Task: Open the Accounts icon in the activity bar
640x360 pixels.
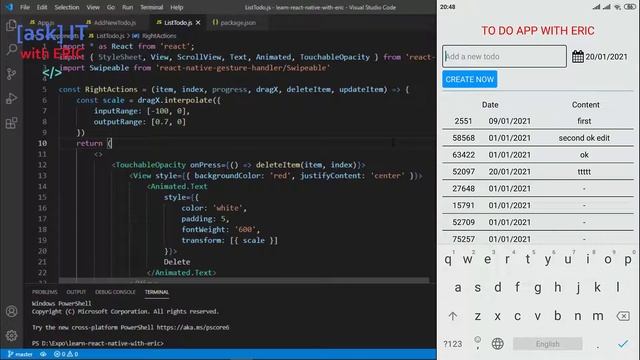Action: click(x=11, y=311)
